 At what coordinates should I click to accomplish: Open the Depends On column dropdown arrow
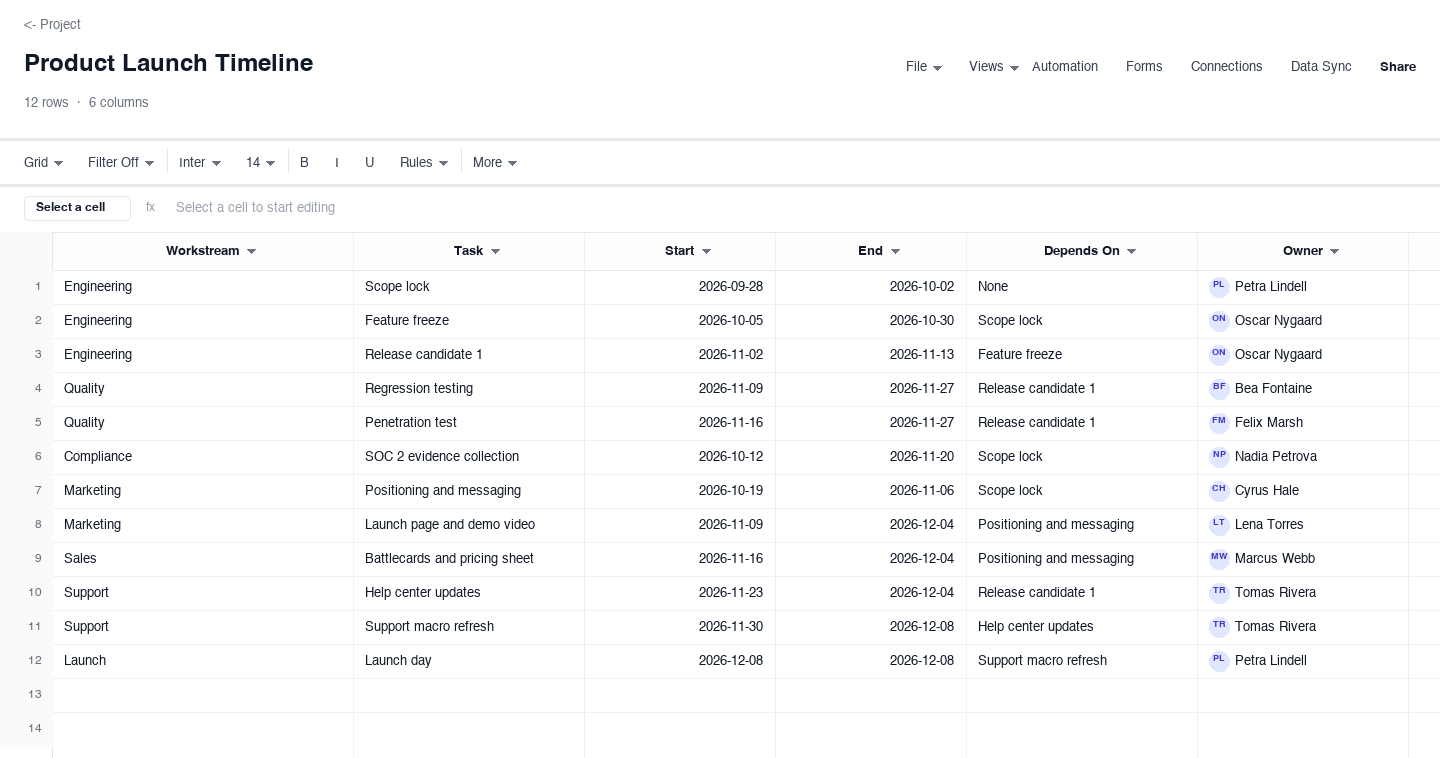coord(1131,252)
